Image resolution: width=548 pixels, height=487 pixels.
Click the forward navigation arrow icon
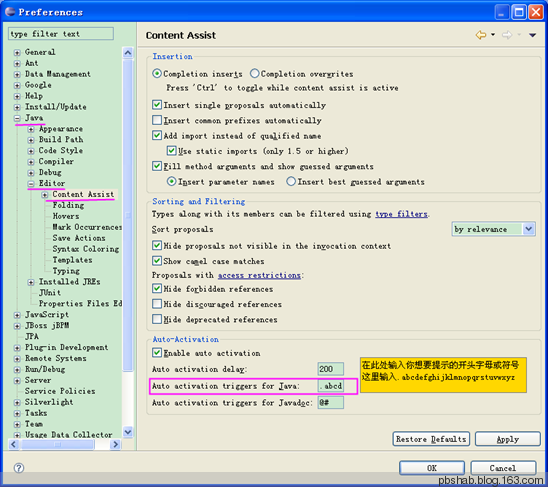pos(507,35)
